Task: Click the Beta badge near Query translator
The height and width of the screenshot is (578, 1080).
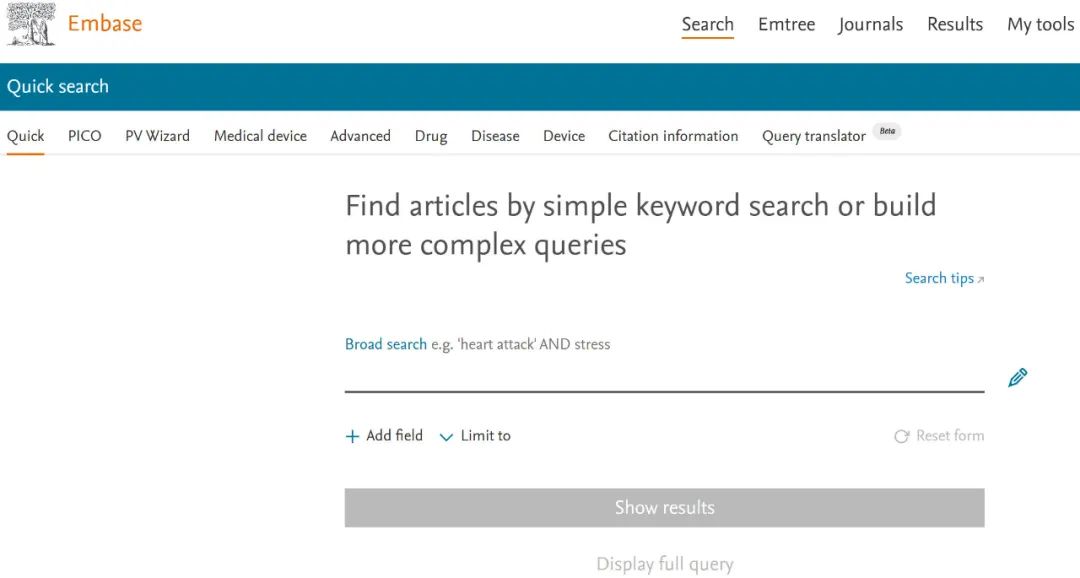Action: point(887,131)
